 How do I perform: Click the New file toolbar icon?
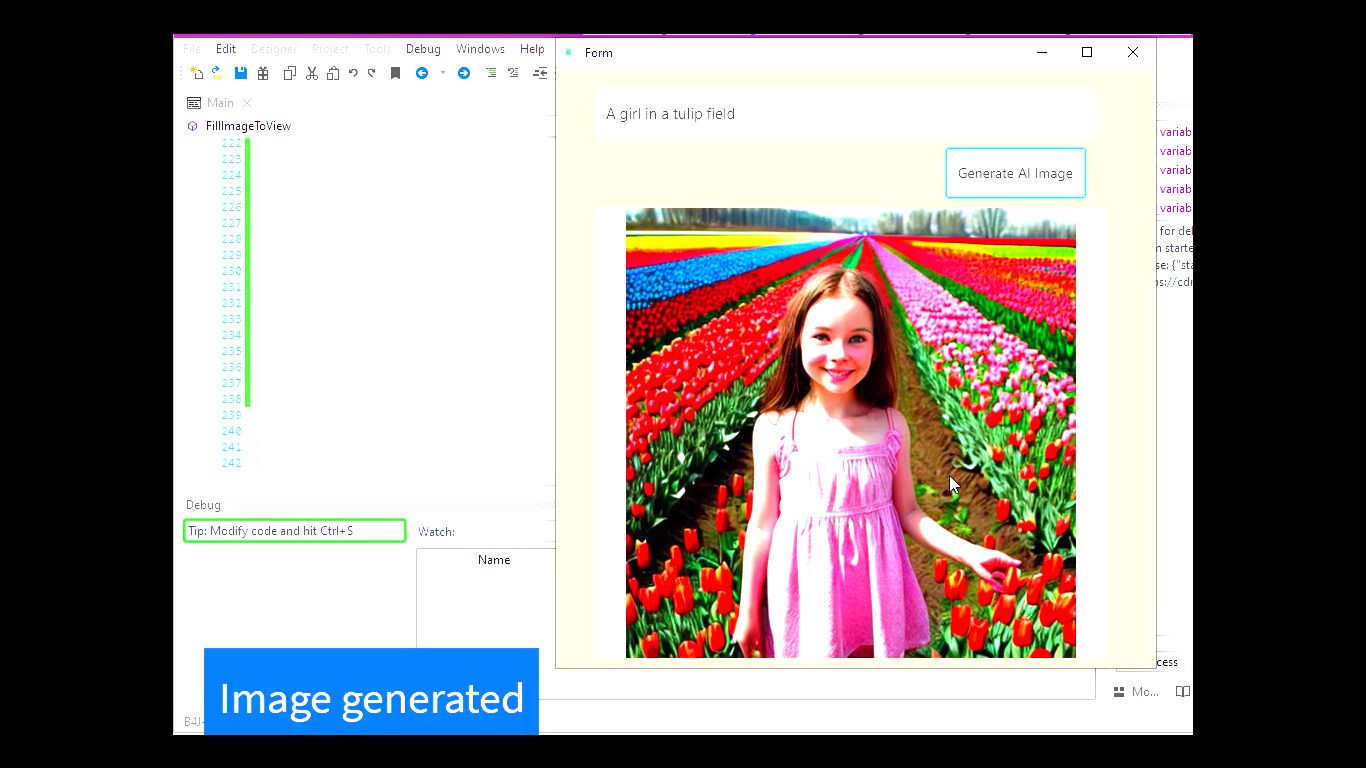pos(197,73)
